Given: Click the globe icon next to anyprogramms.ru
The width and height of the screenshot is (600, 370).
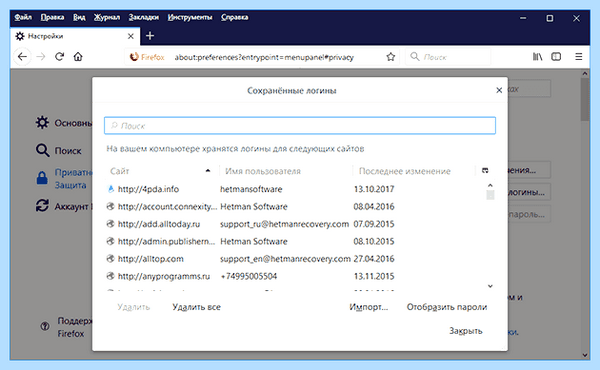Looking at the screenshot, I should (x=111, y=276).
